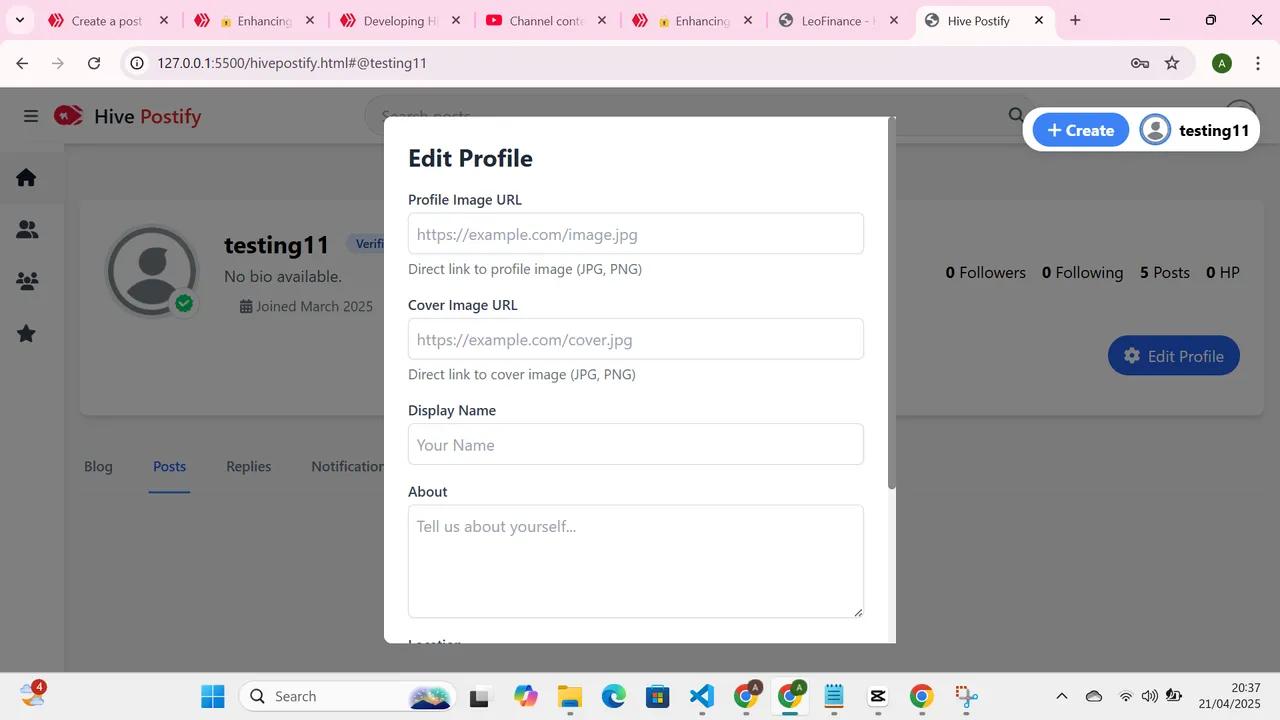Open the Chrome profile A avatar
The width and height of the screenshot is (1280, 720).
(1221, 63)
